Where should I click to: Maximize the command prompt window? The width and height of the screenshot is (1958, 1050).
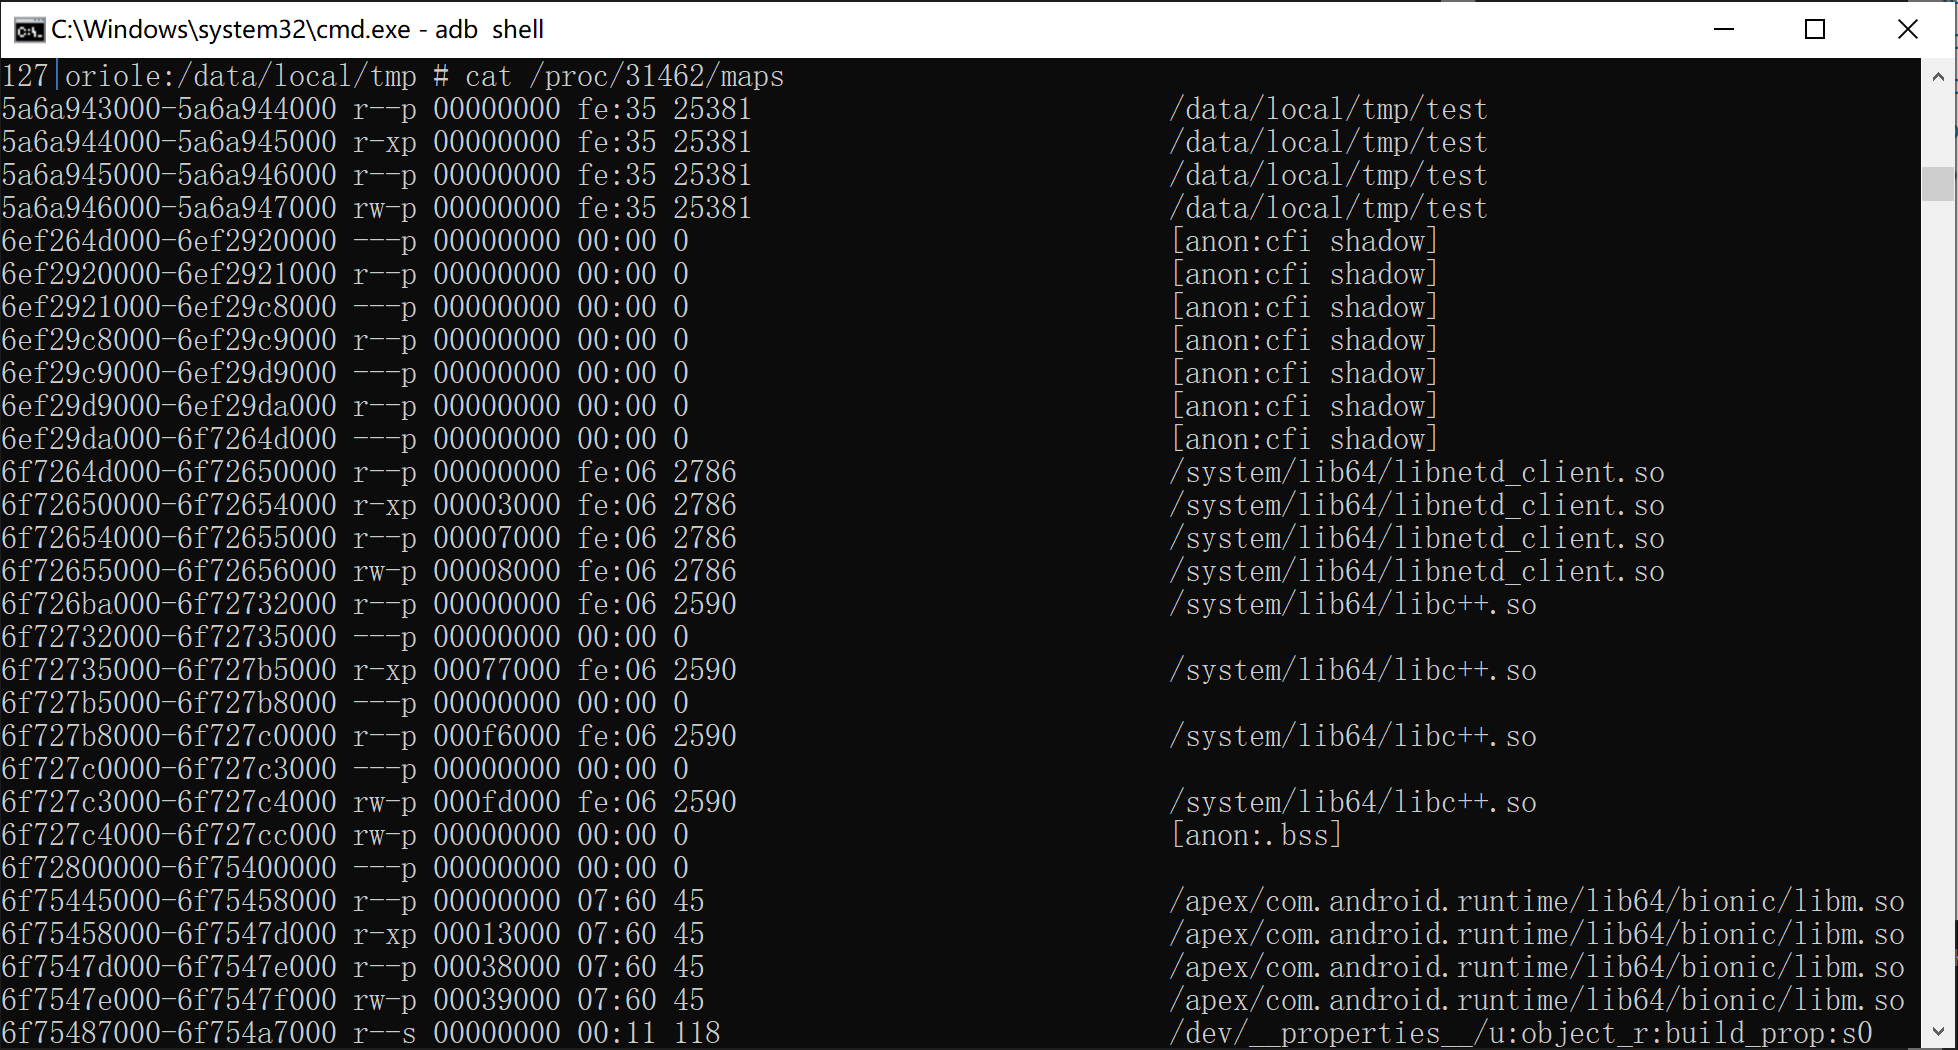(1815, 29)
